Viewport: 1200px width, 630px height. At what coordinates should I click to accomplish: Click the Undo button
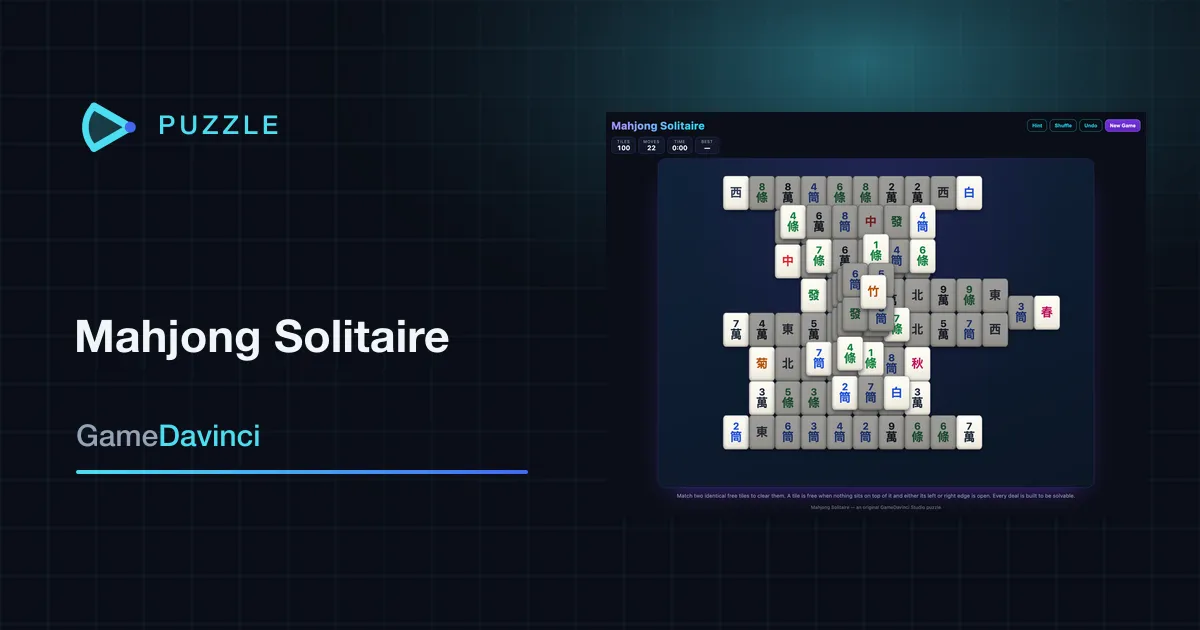1091,126
